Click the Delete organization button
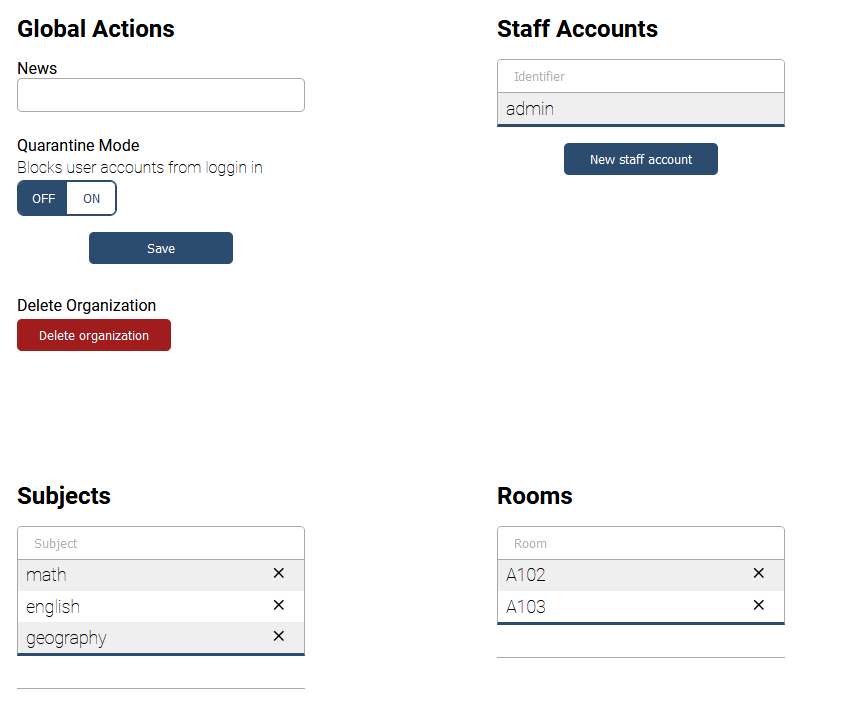This screenshot has width=842, height=708. click(93, 335)
